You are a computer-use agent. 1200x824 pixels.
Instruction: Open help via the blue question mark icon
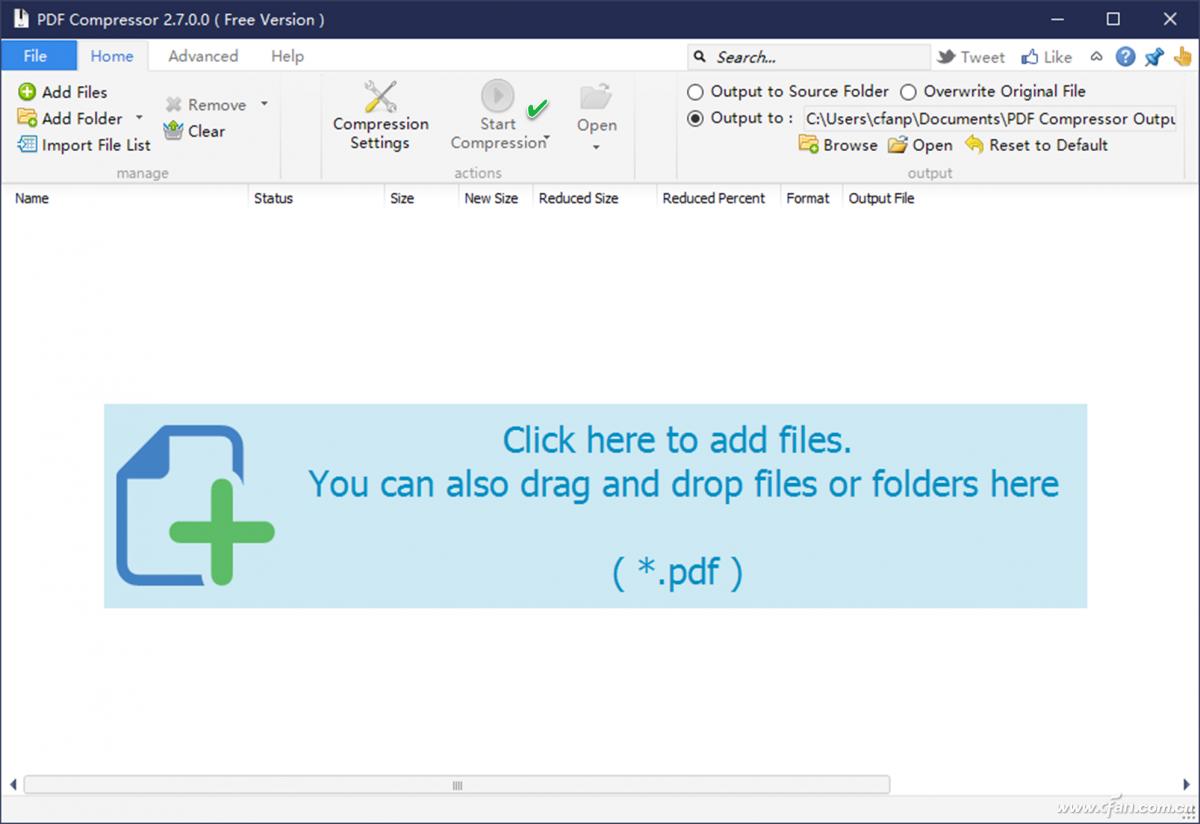1126,57
